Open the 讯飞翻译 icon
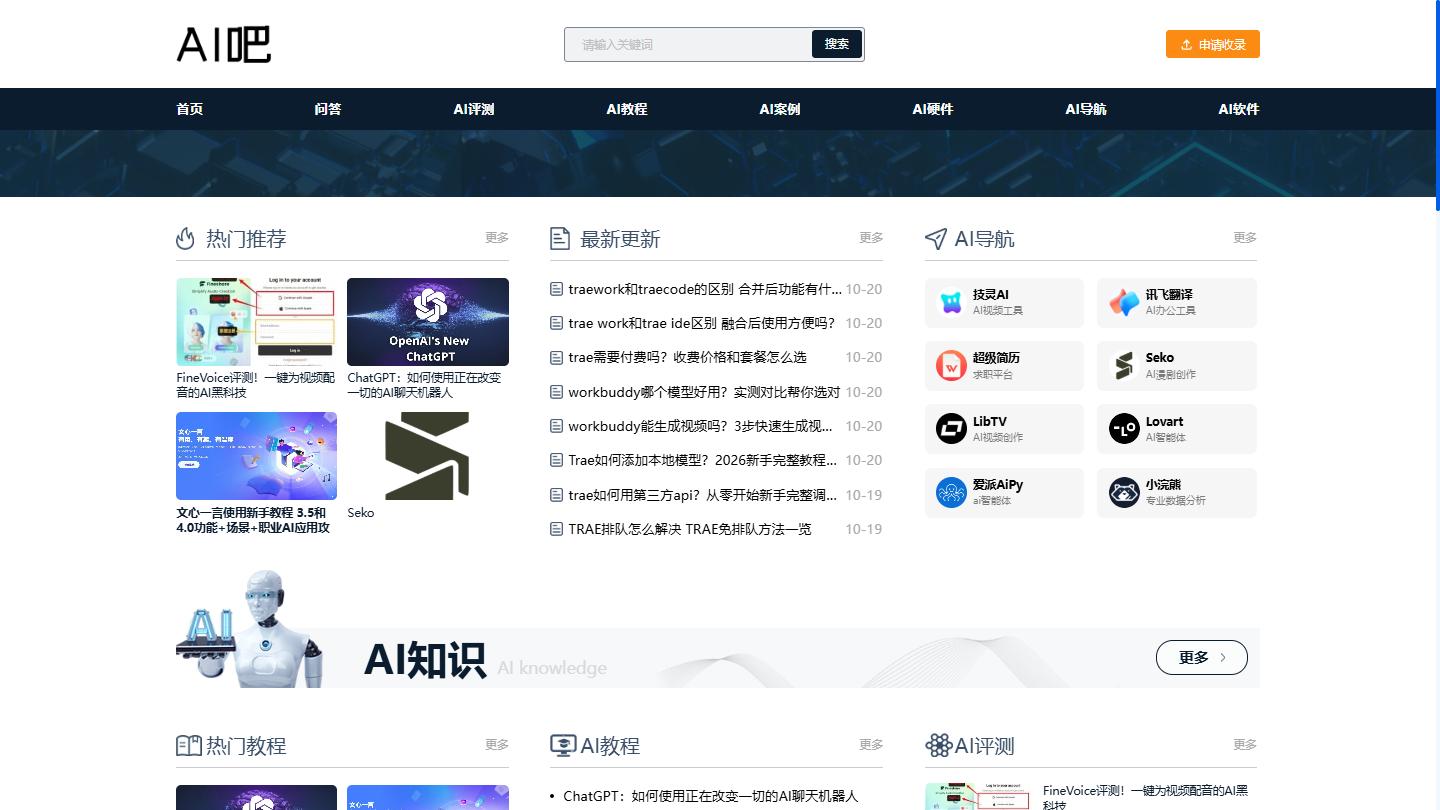This screenshot has width=1440, height=810. (x=1124, y=302)
